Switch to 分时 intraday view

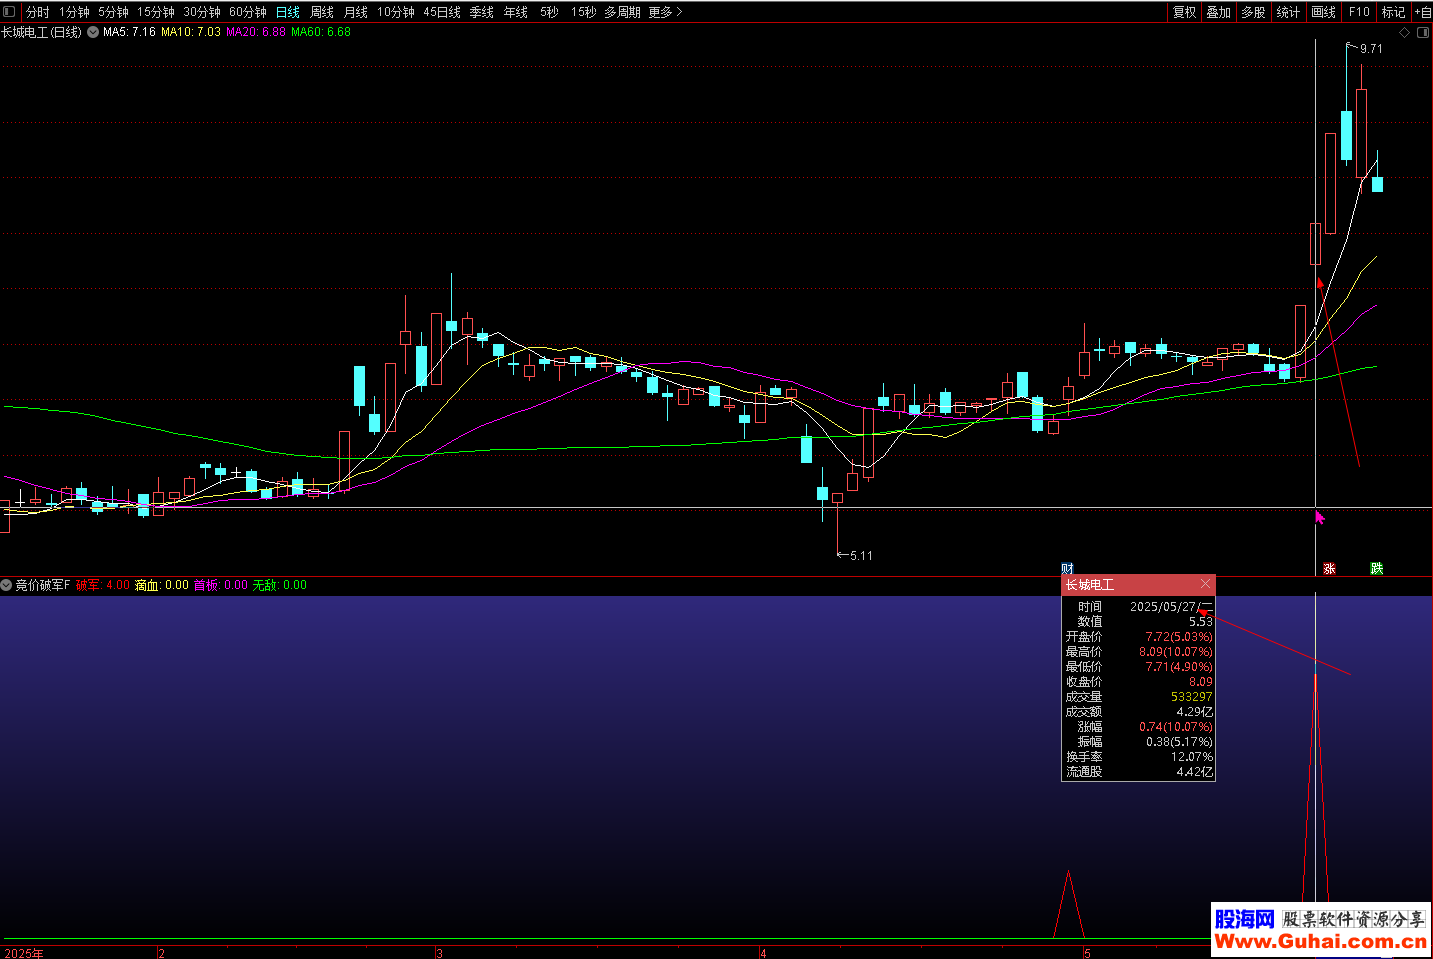(38, 12)
